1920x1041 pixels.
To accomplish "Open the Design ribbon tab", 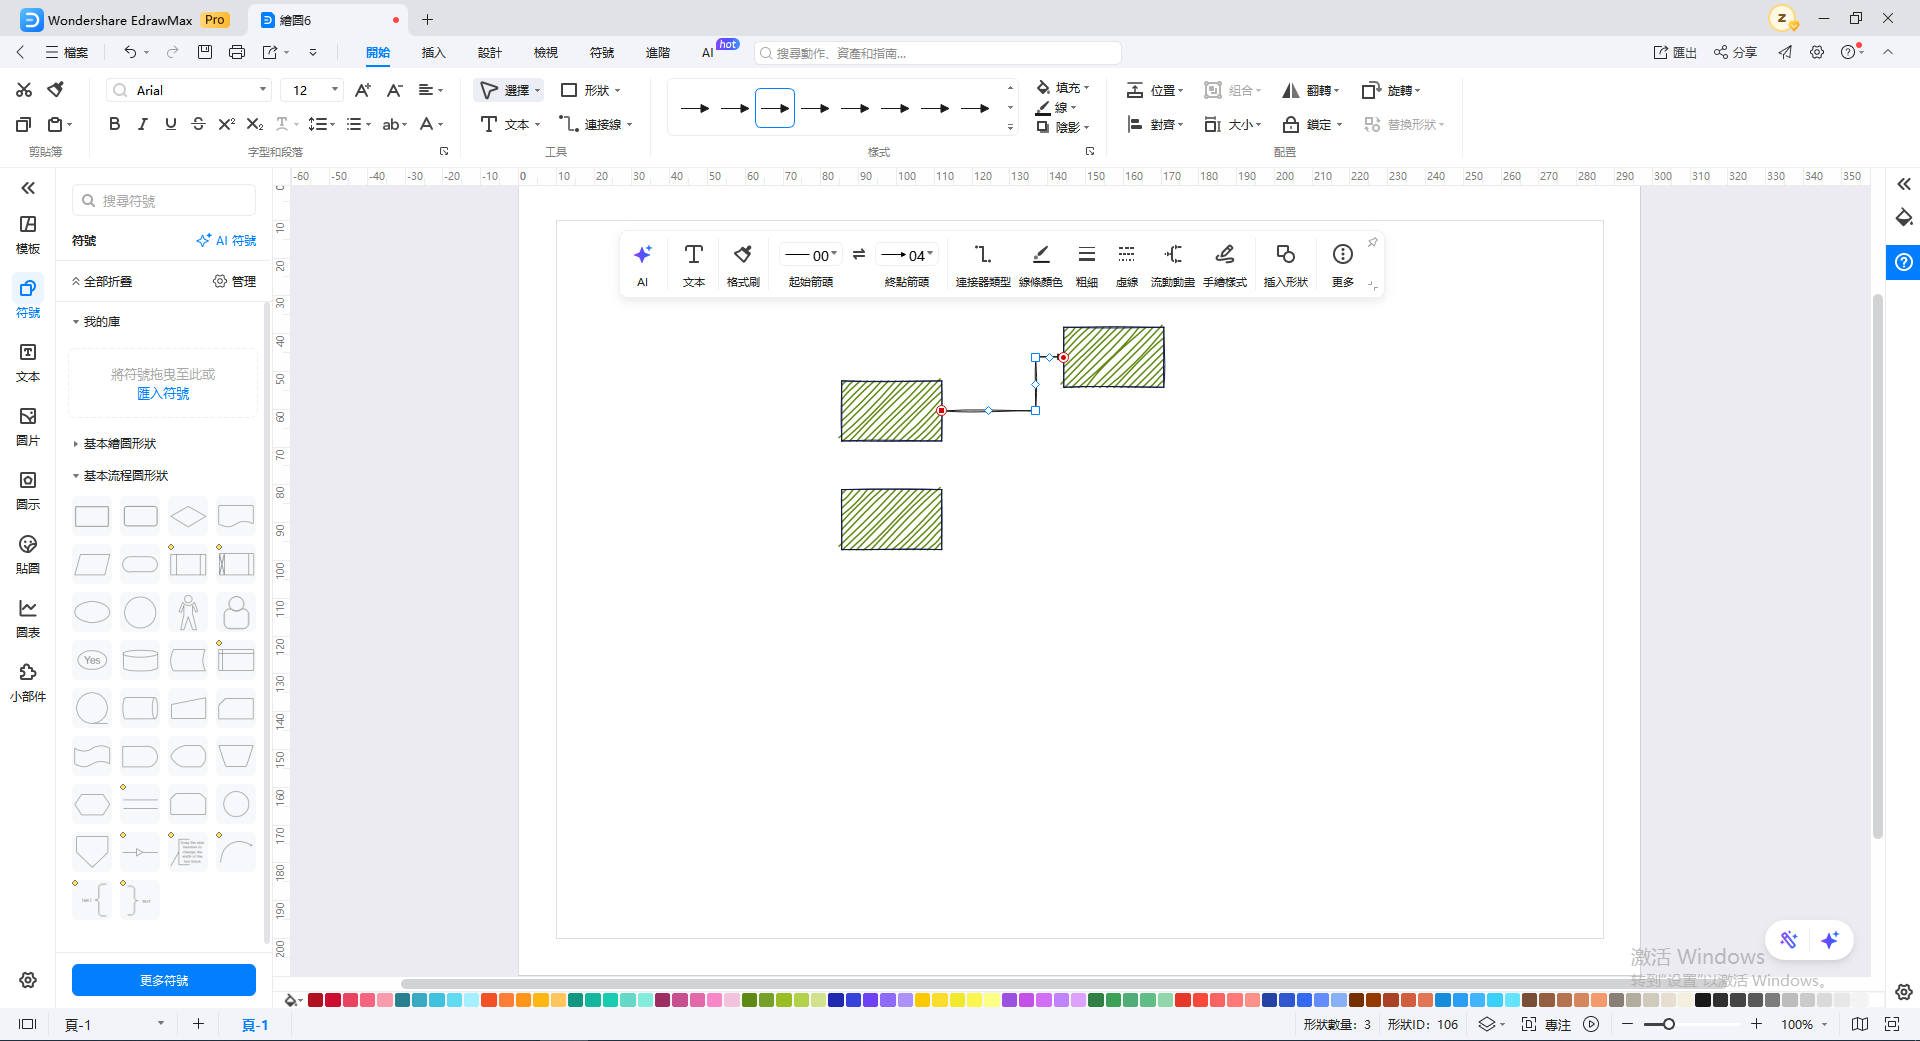I will 489,52.
